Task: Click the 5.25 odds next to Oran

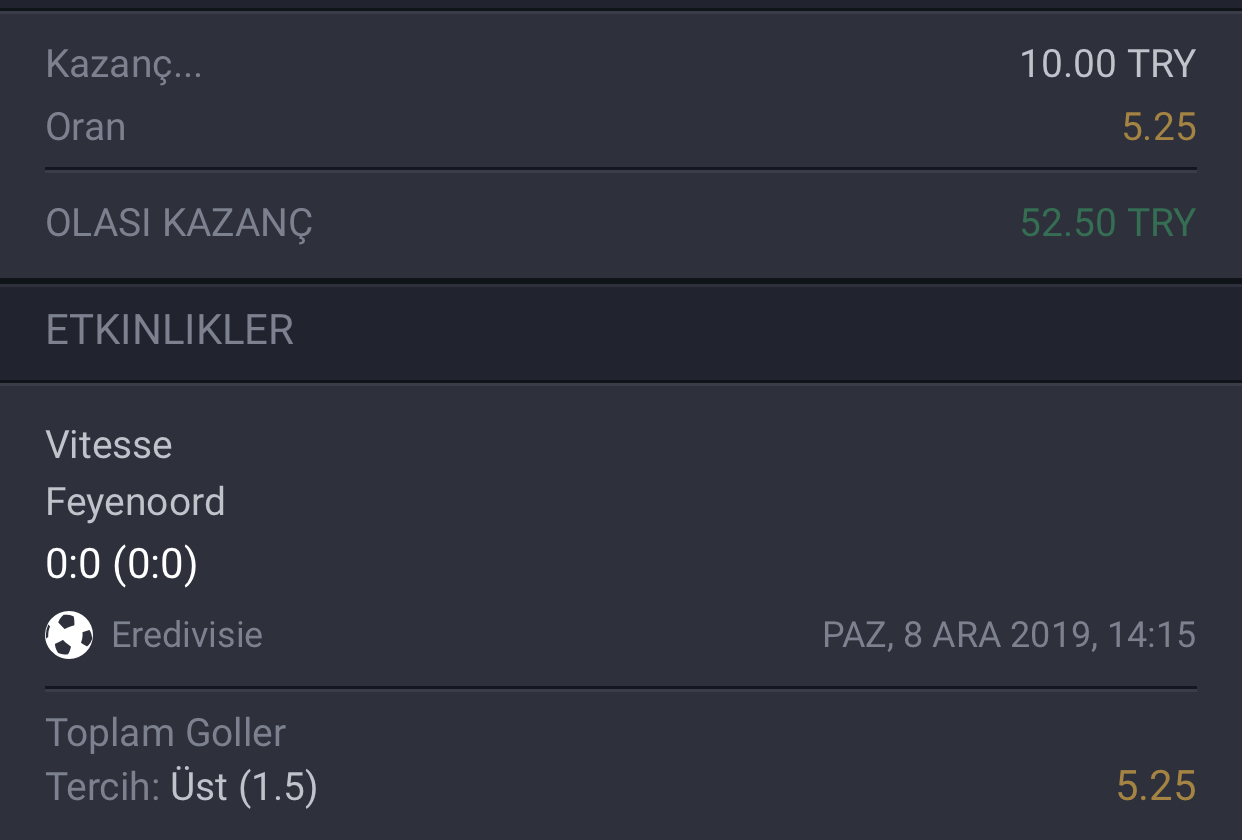Action: point(1159,127)
